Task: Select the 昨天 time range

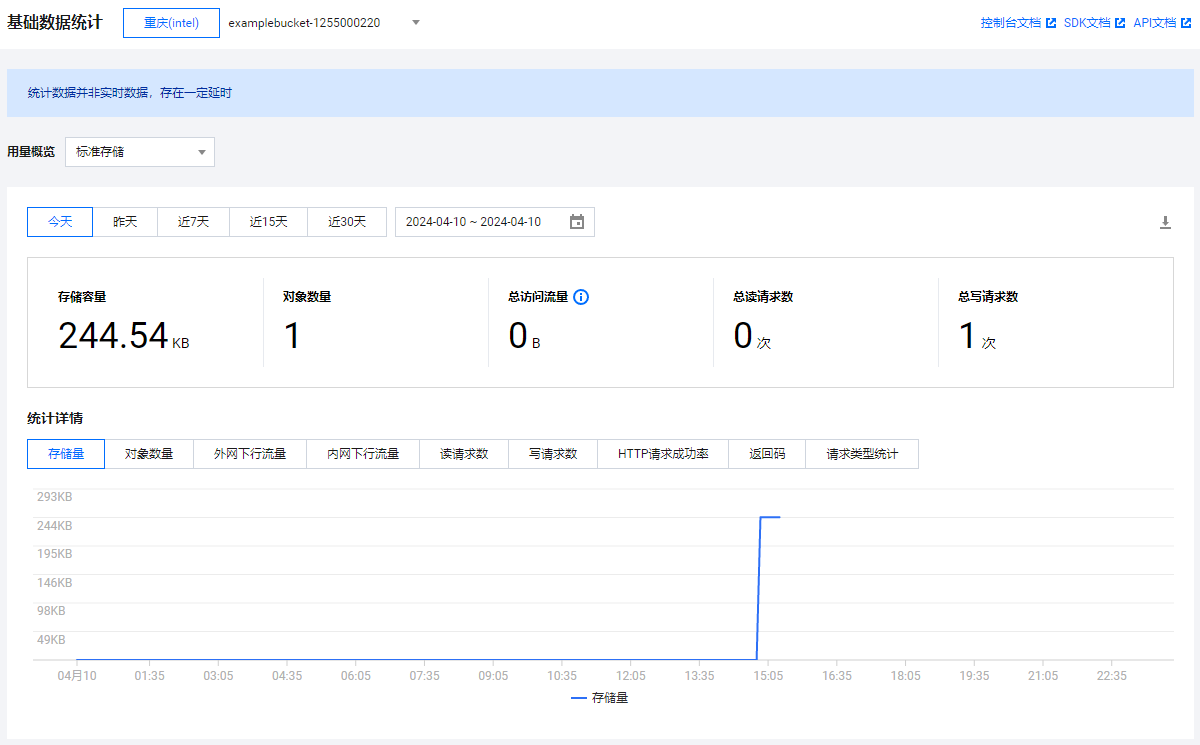Action: [125, 222]
